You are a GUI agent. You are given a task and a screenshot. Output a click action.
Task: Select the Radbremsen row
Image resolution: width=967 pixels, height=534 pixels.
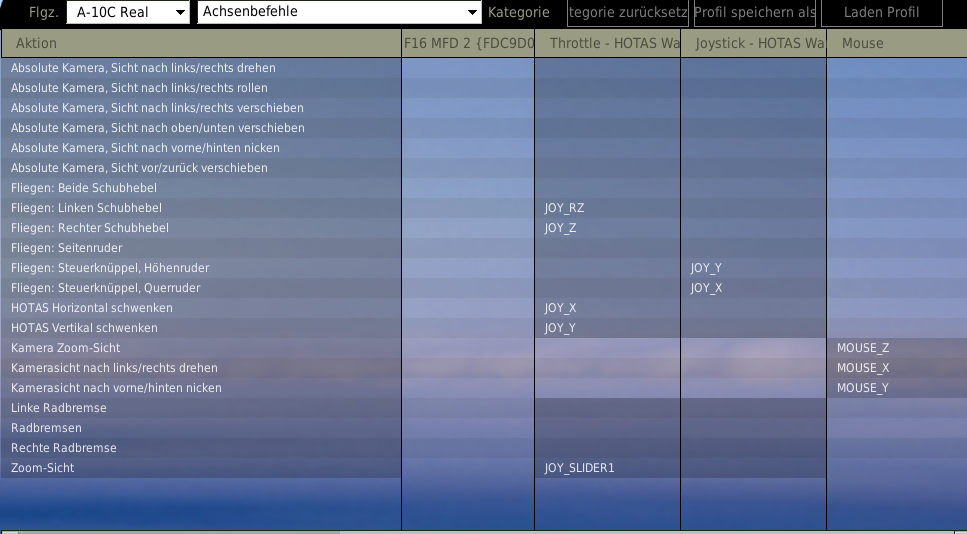[201, 428]
